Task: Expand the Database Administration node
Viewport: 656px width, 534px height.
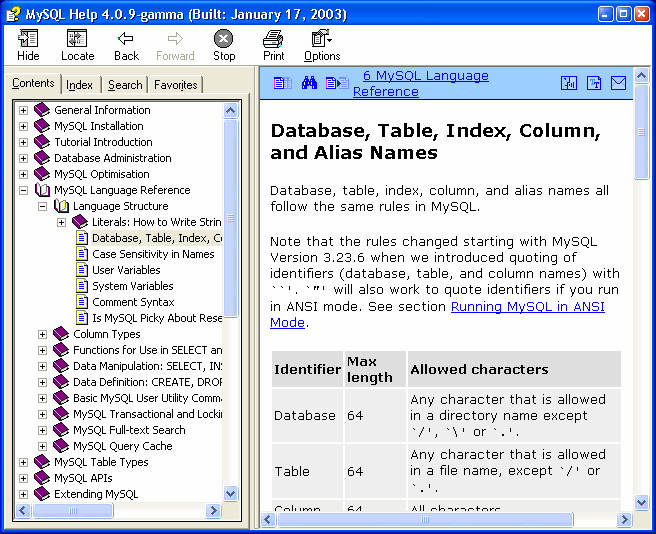Action: pyautogui.click(x=23, y=158)
